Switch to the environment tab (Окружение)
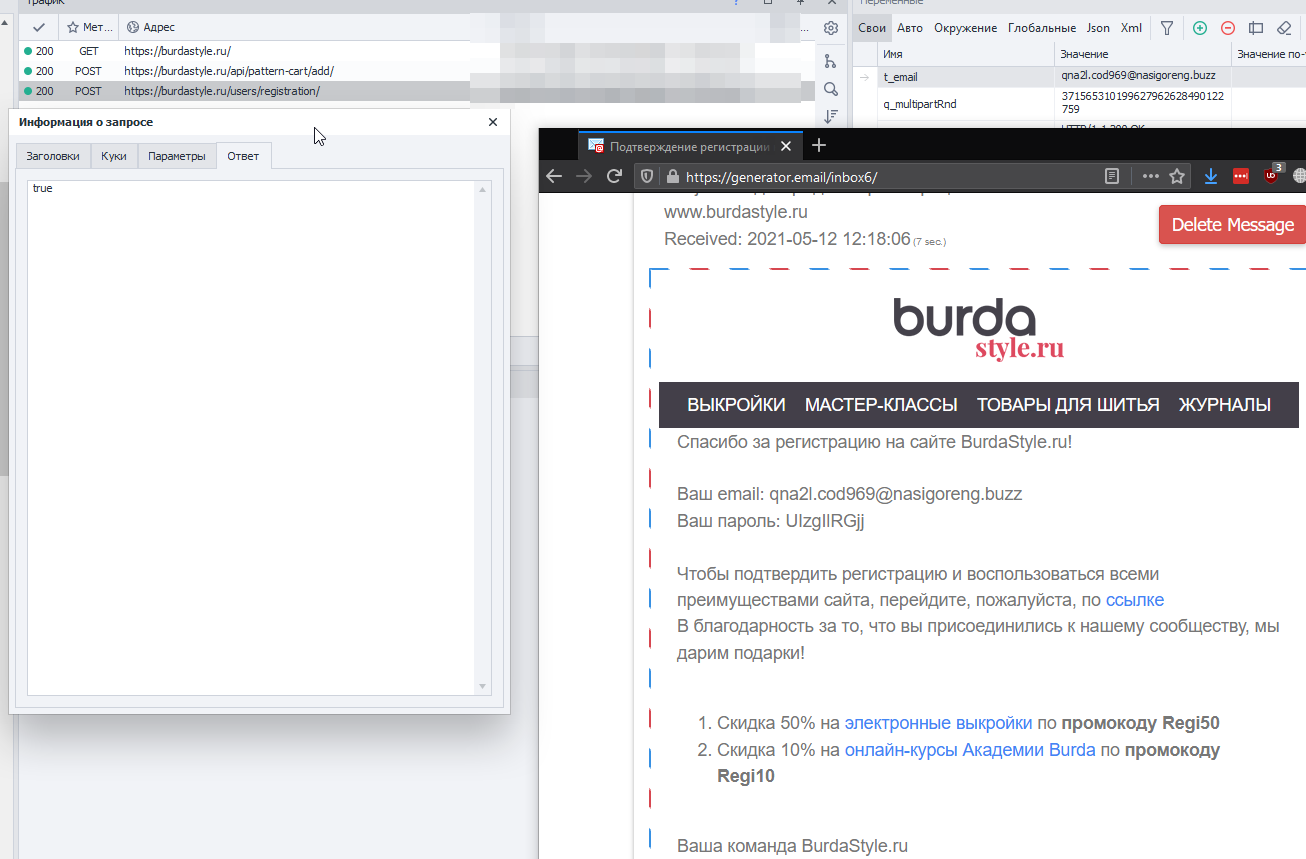Image resolution: width=1306 pixels, height=859 pixels. (x=966, y=28)
